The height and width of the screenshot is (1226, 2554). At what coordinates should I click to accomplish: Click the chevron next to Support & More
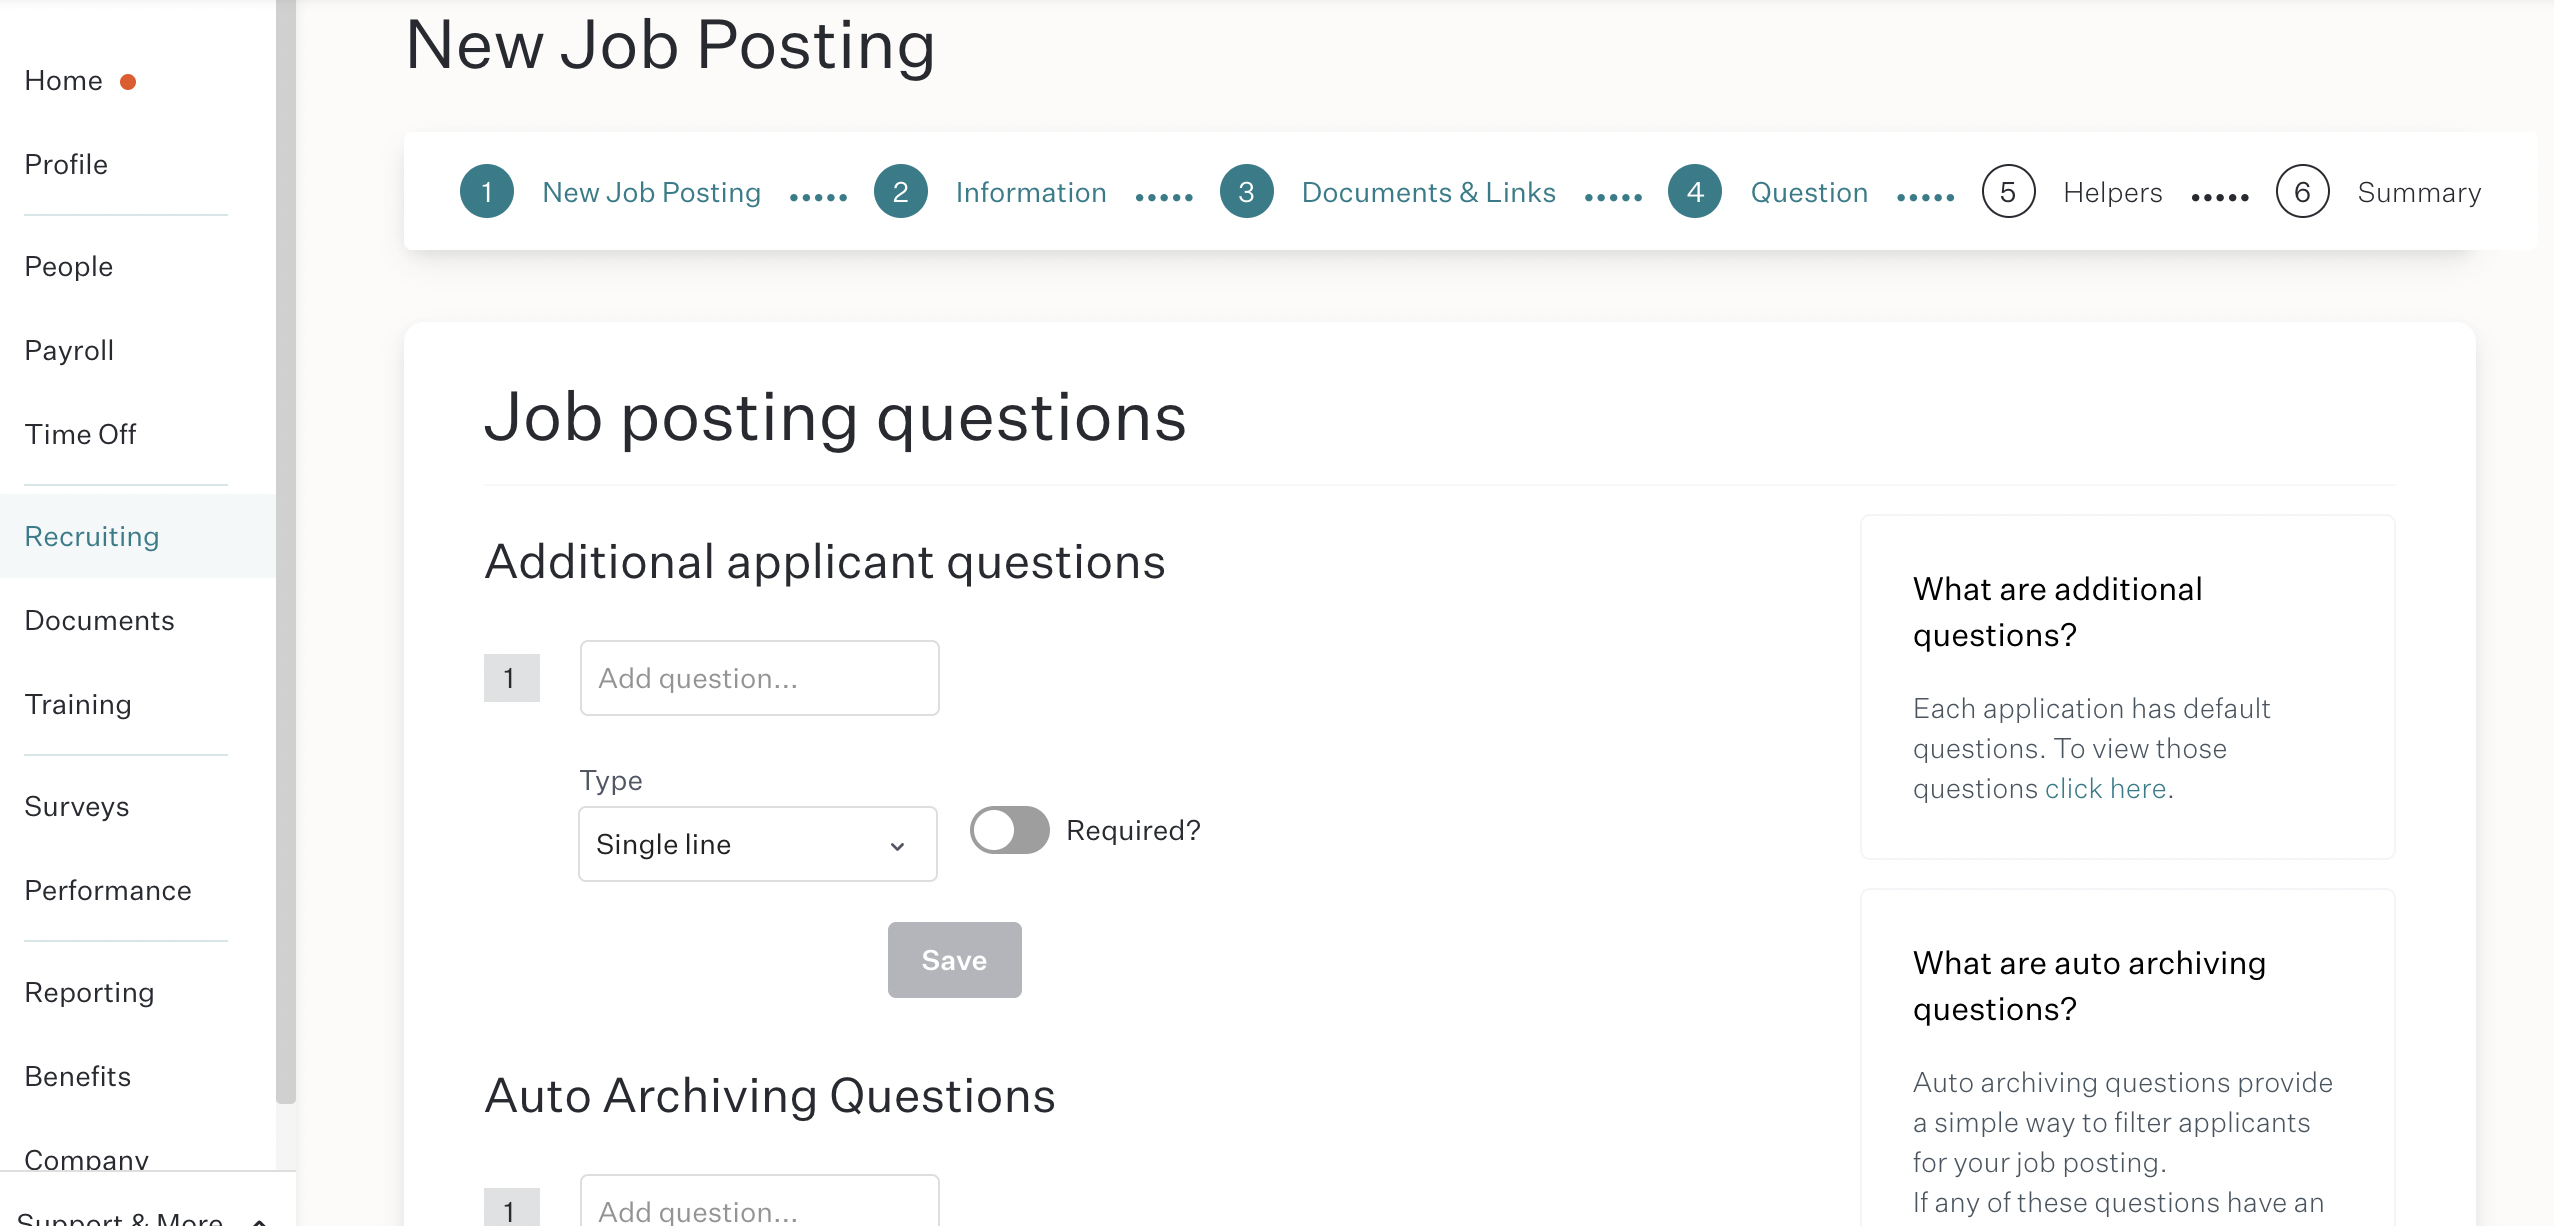click(259, 1220)
